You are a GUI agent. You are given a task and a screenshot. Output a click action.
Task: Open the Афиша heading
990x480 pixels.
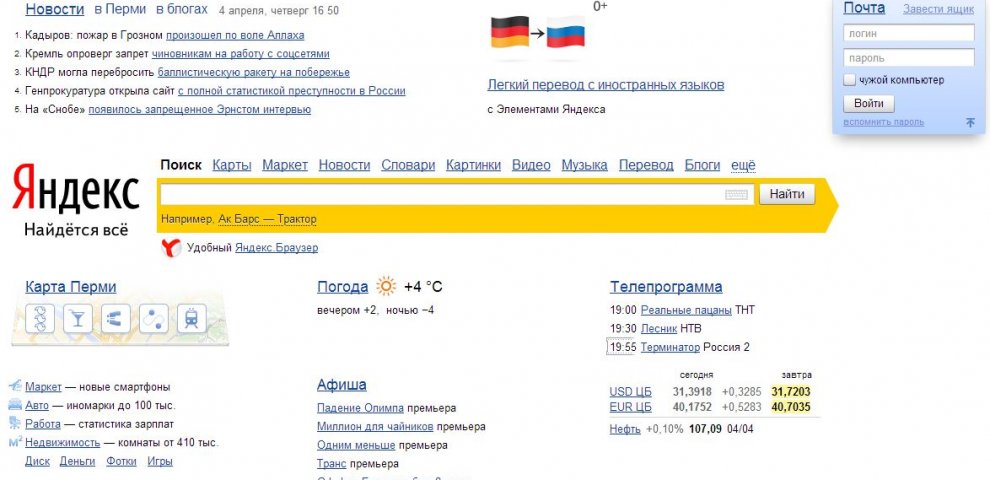click(342, 385)
